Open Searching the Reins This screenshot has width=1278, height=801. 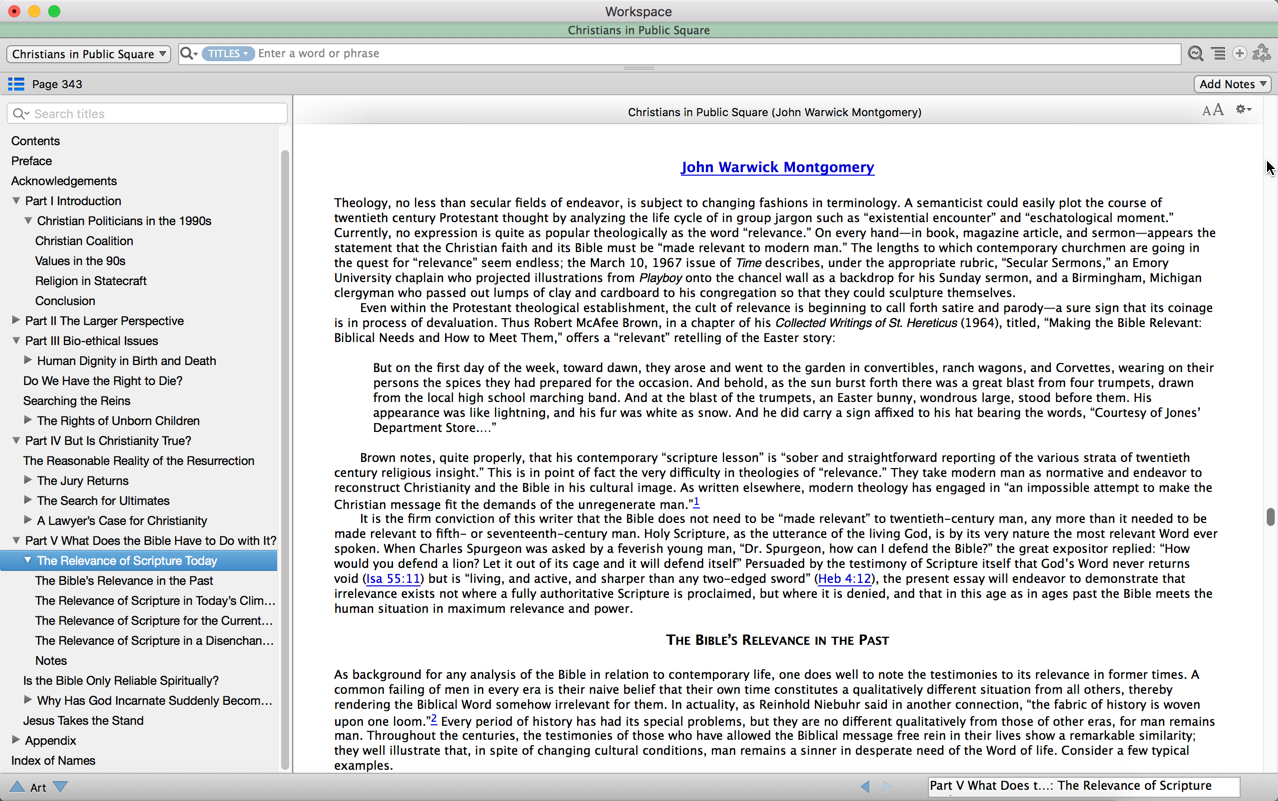point(77,401)
